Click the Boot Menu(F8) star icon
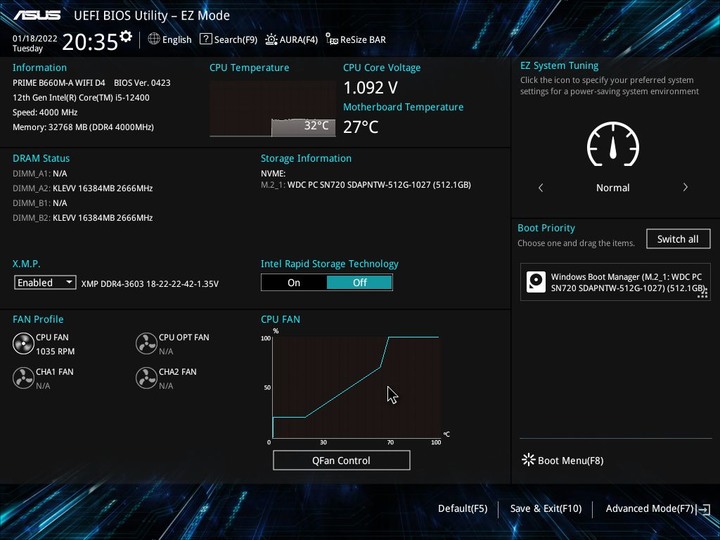Viewport: 720px width, 540px height. (x=529, y=460)
